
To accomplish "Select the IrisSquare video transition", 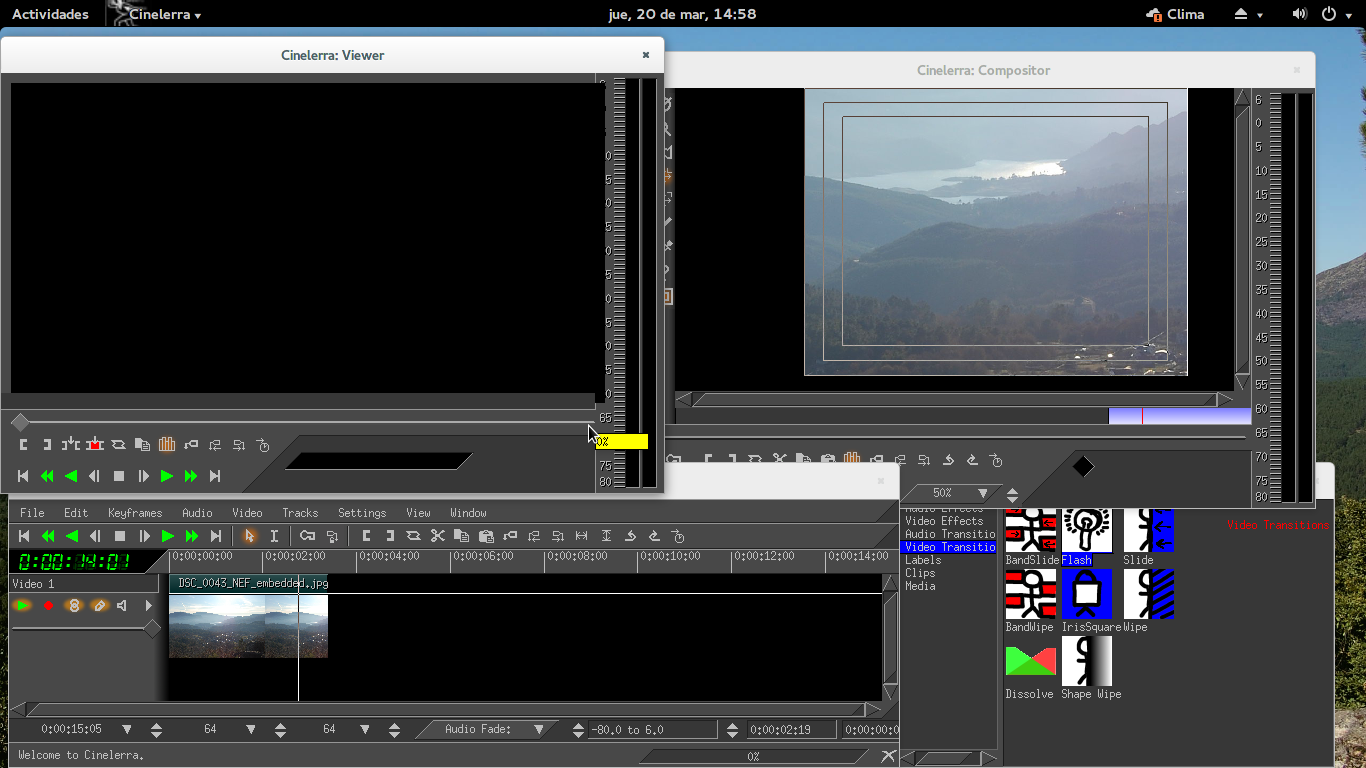I will [x=1087, y=594].
